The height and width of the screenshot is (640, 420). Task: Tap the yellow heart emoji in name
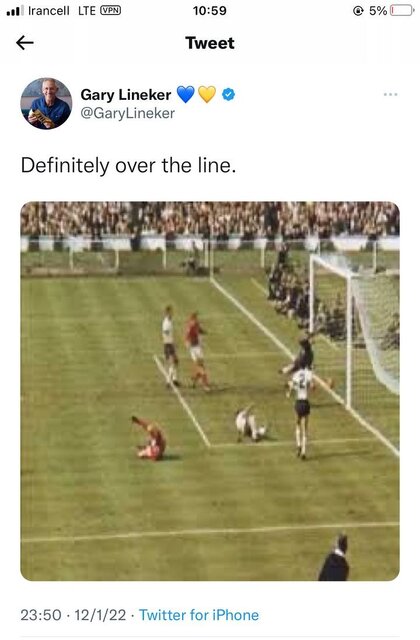pyautogui.click(x=207, y=95)
